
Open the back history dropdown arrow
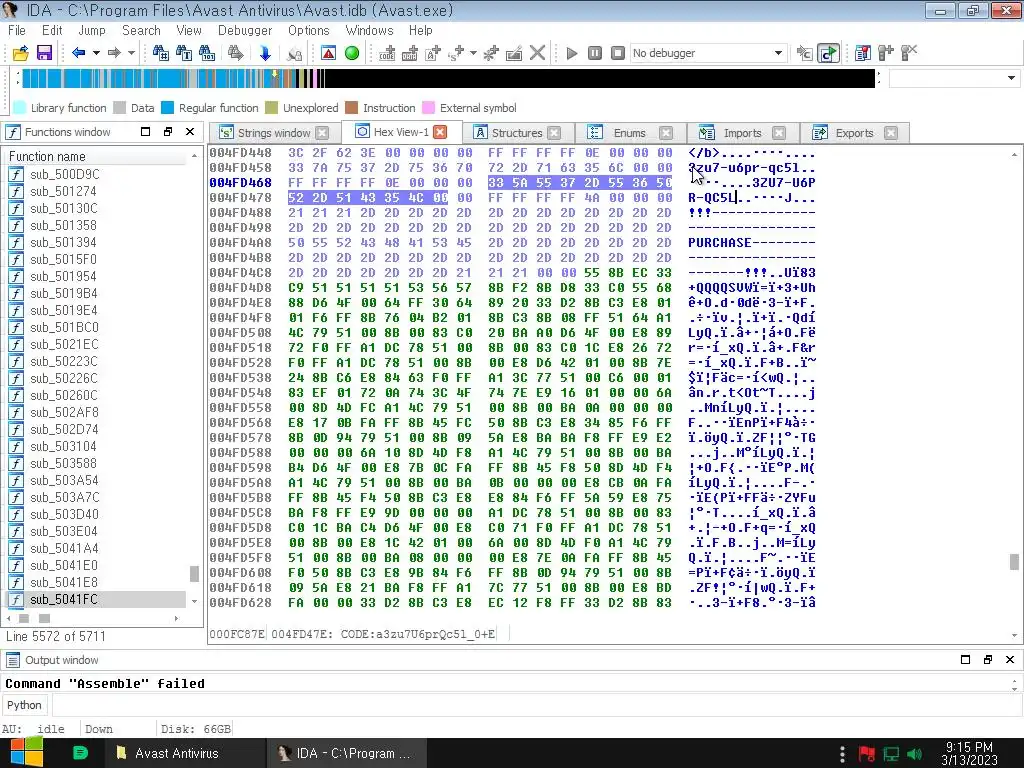tap(96, 53)
